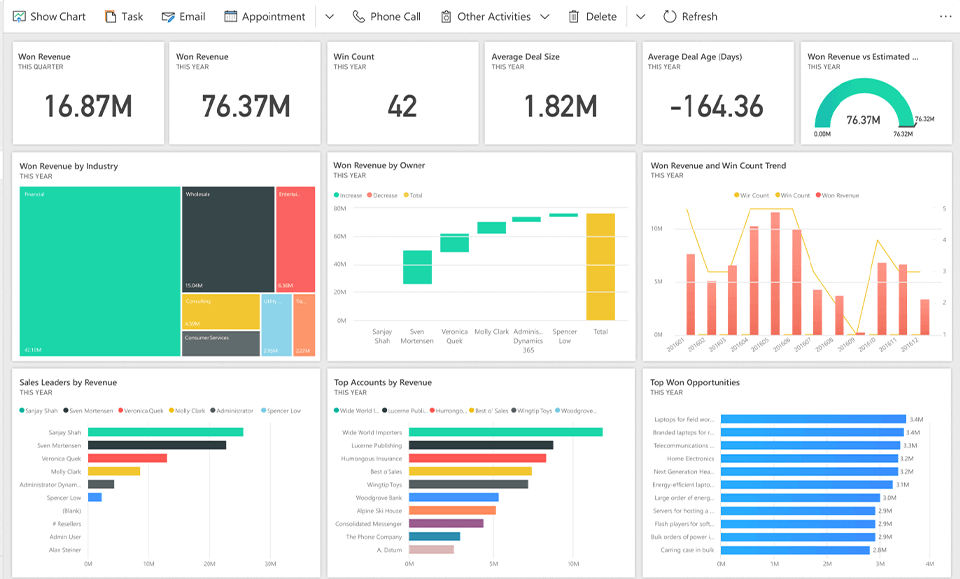Click the Wide World Importers bar
The height and width of the screenshot is (579, 960).
click(505, 432)
